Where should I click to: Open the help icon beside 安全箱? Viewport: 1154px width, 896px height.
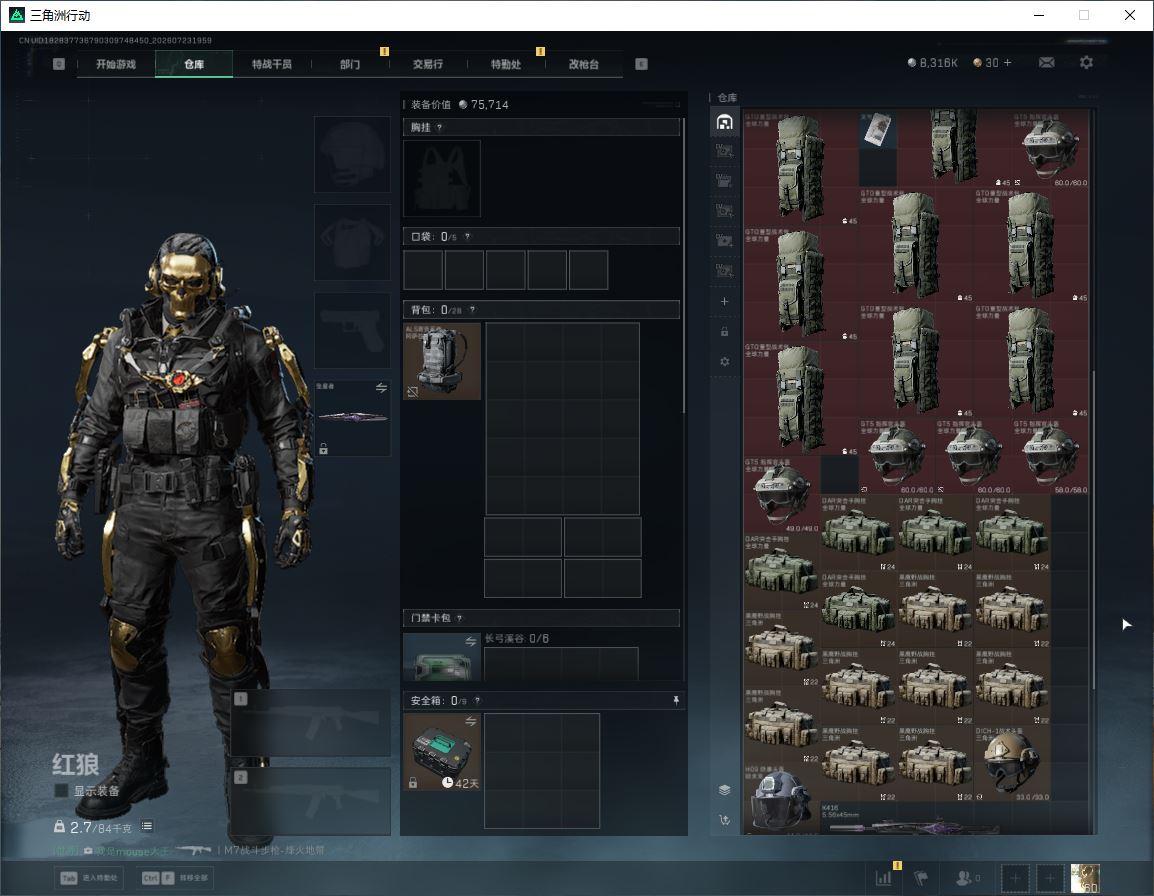click(477, 700)
